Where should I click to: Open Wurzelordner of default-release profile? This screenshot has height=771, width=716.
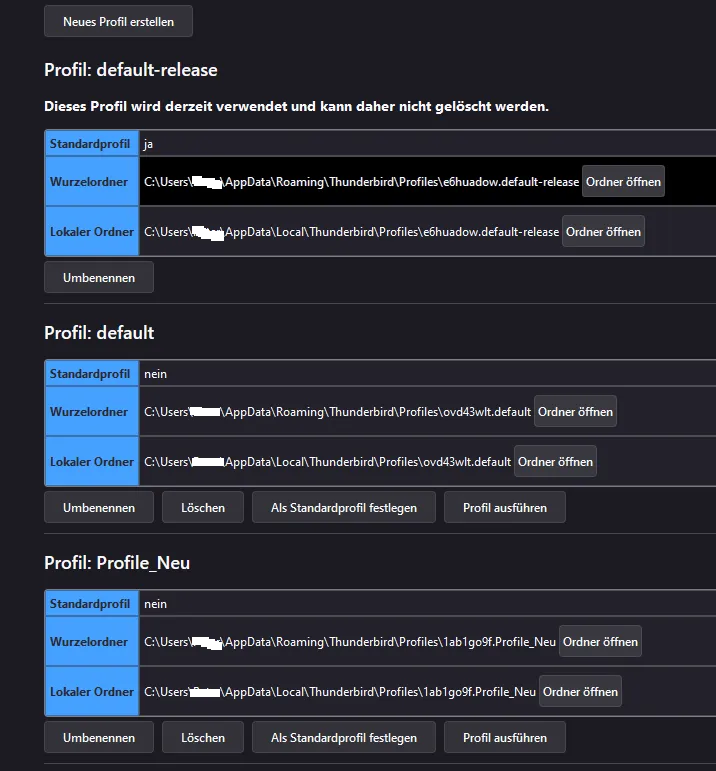point(623,181)
